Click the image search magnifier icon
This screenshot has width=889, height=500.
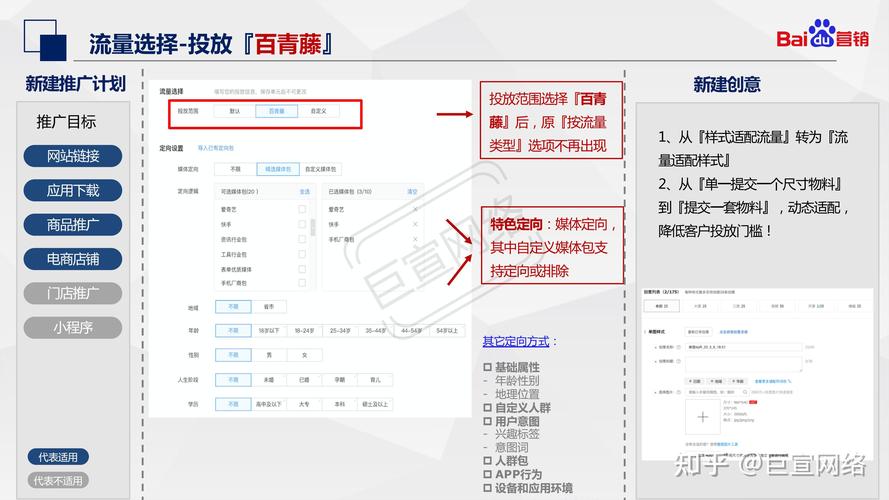(745, 392)
